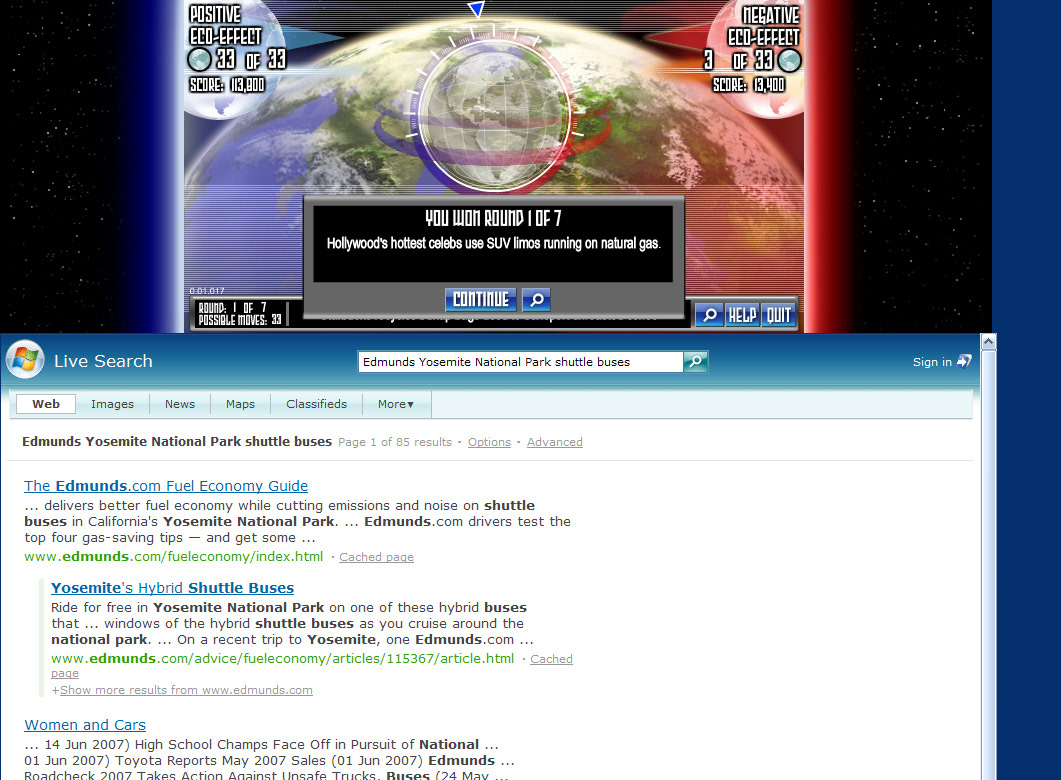Viewport: 1061px width, 780px height.
Task: Click the negative score 13,400 text
Action: (749, 85)
